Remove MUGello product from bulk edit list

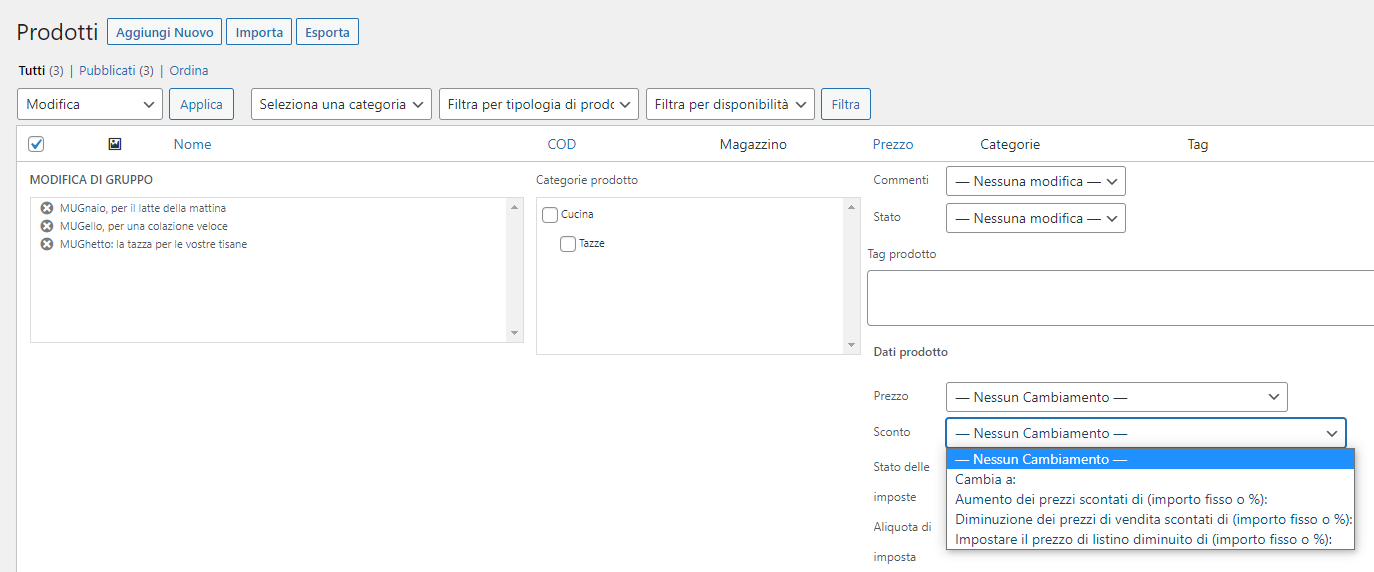47,226
